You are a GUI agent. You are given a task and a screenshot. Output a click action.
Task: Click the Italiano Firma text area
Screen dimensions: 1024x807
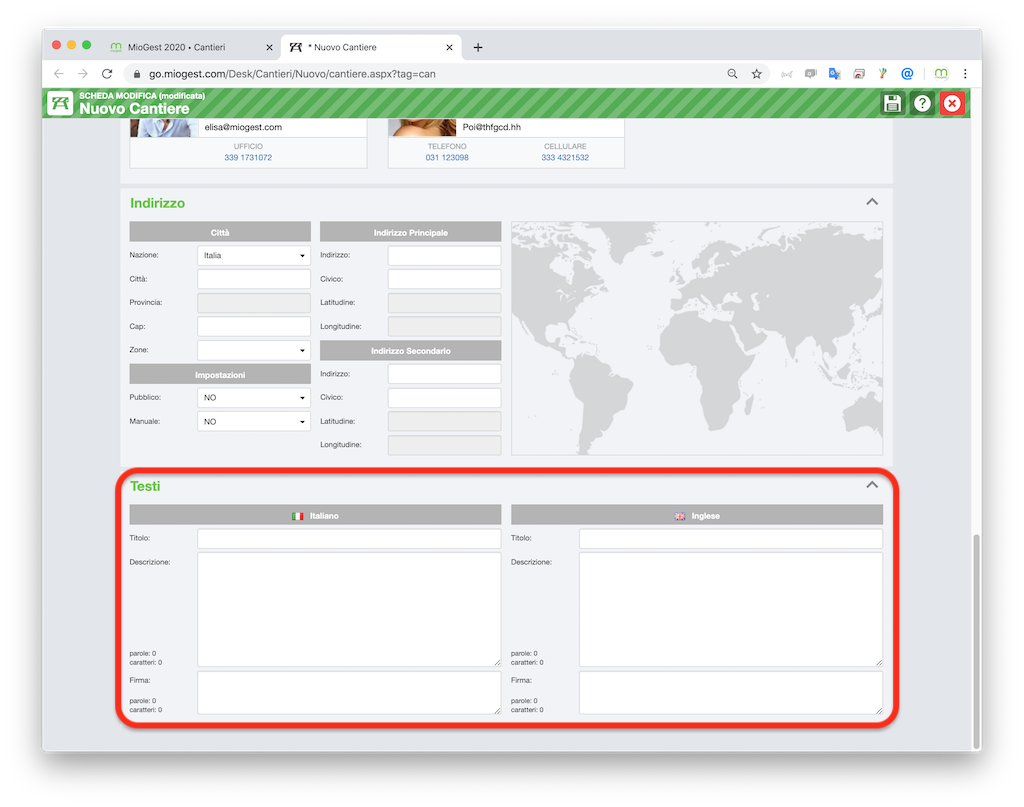(349, 693)
